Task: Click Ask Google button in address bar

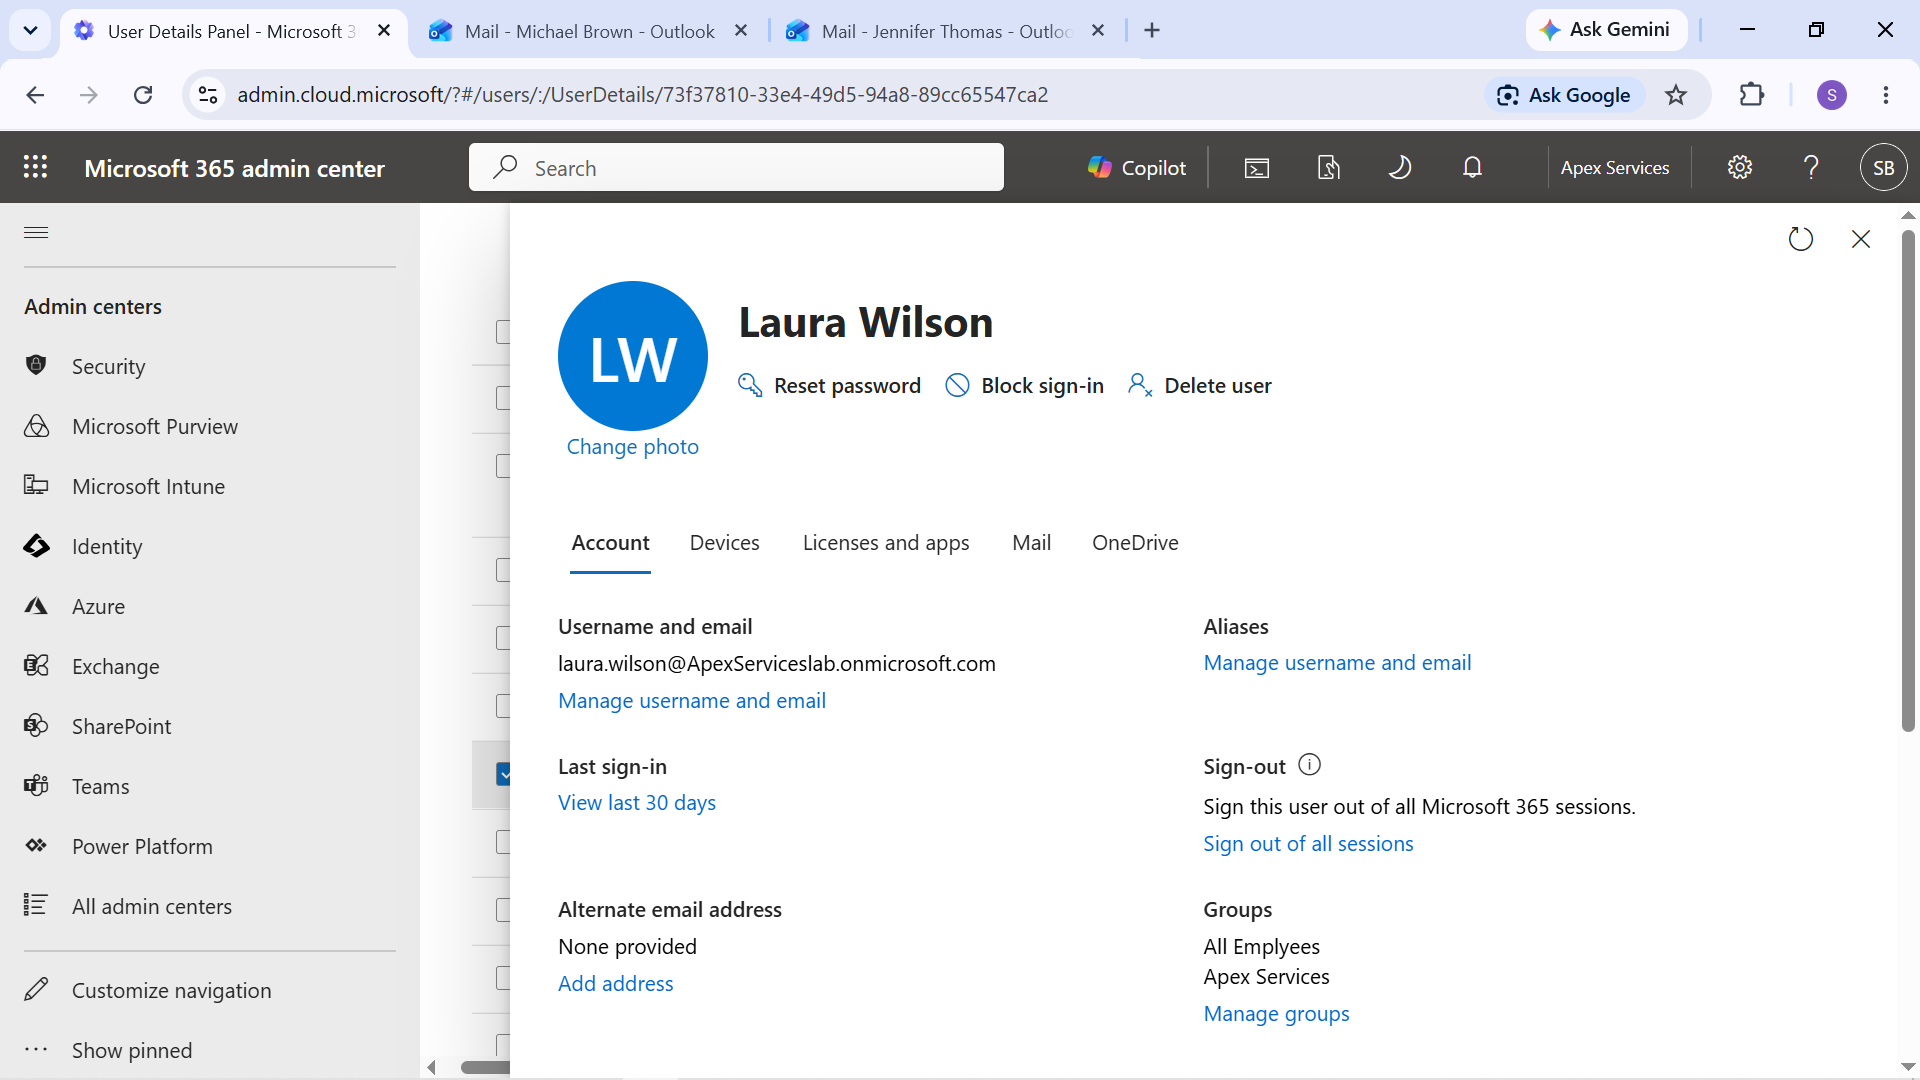Action: 1564,95
